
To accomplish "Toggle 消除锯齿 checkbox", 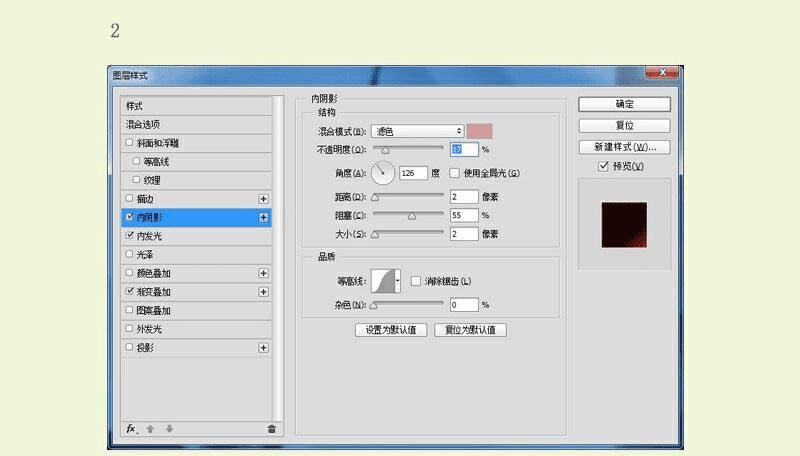I will click(x=416, y=281).
